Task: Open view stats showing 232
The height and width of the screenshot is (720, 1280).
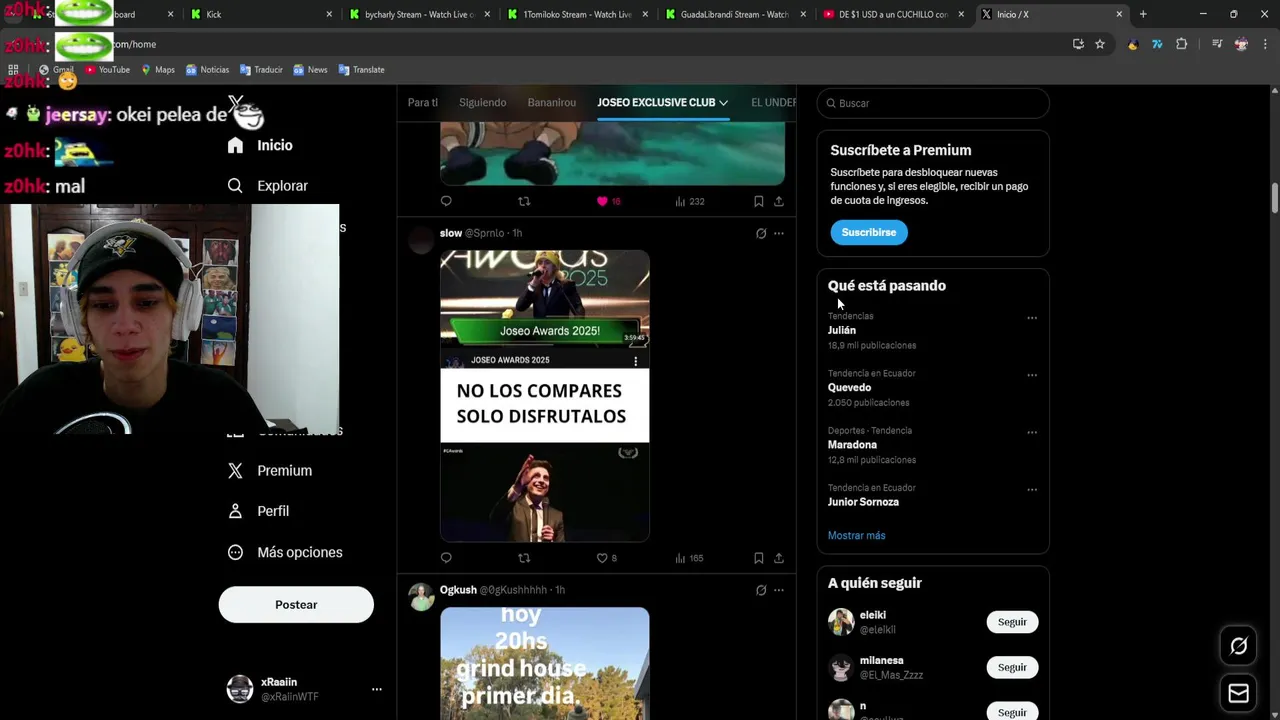Action: point(689,201)
